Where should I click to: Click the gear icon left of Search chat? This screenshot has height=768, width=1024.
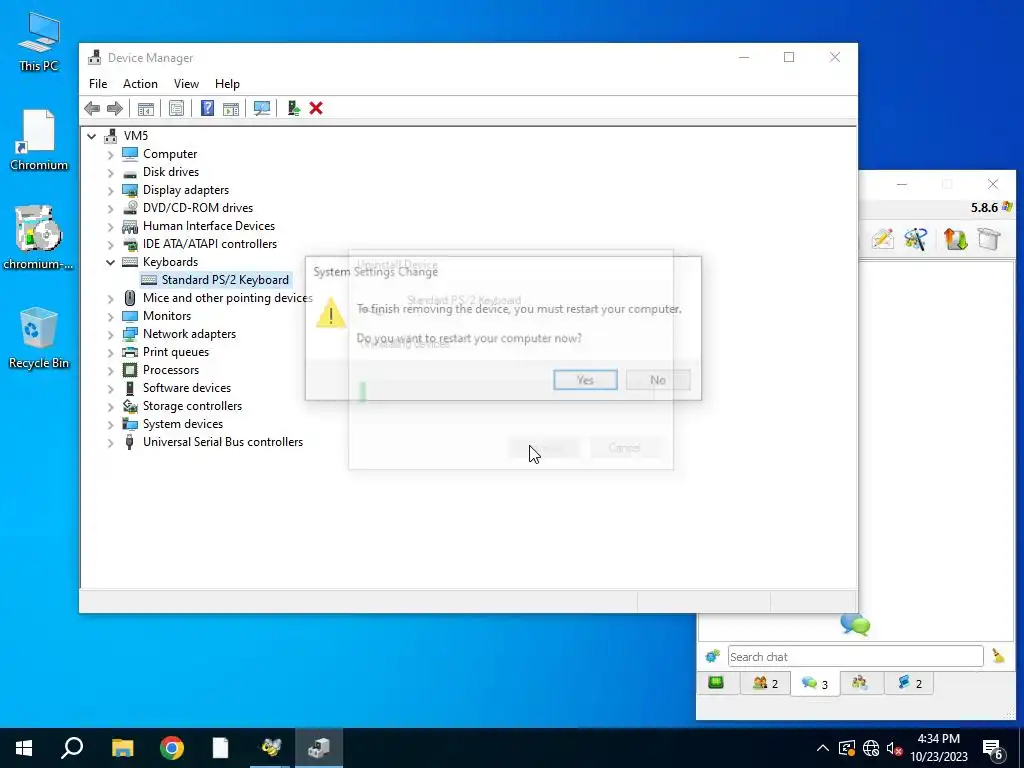(x=712, y=656)
